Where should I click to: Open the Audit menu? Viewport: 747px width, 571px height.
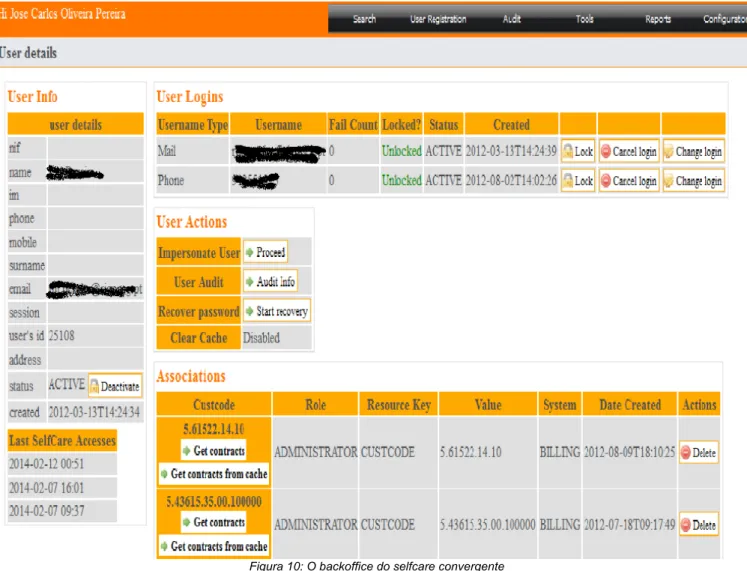pos(512,19)
